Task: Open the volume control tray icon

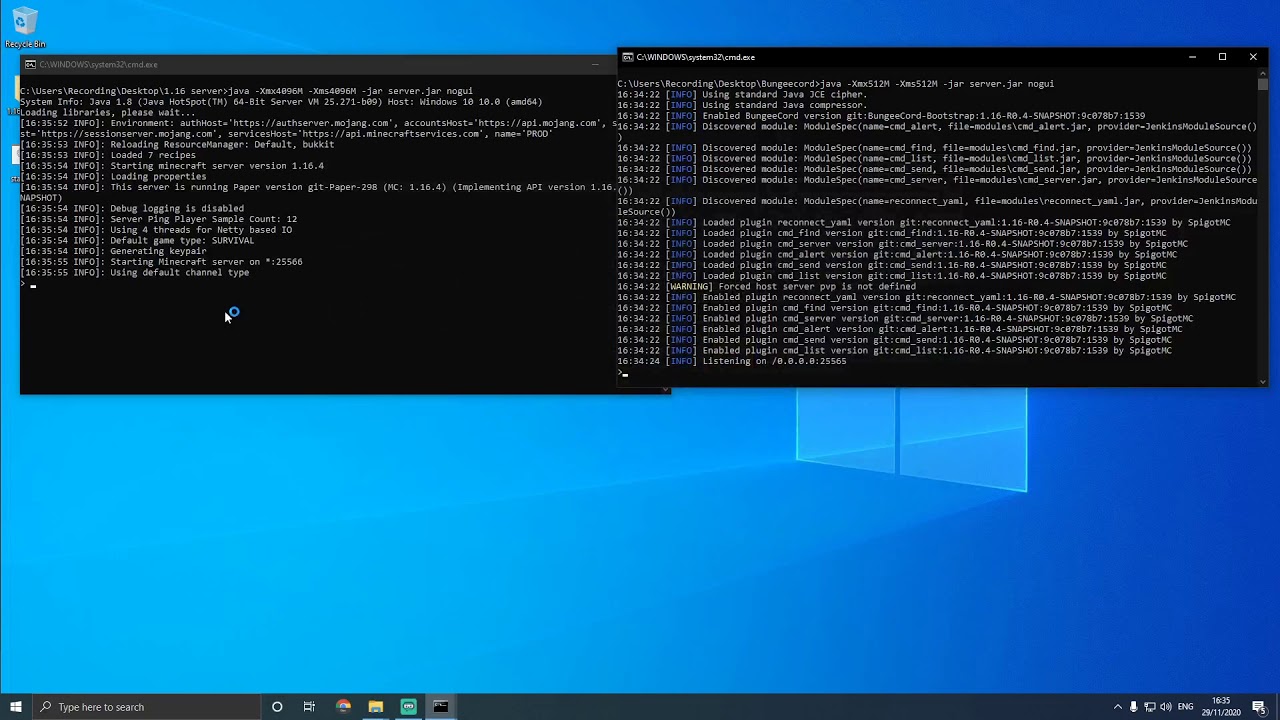Action: [x=1165, y=707]
